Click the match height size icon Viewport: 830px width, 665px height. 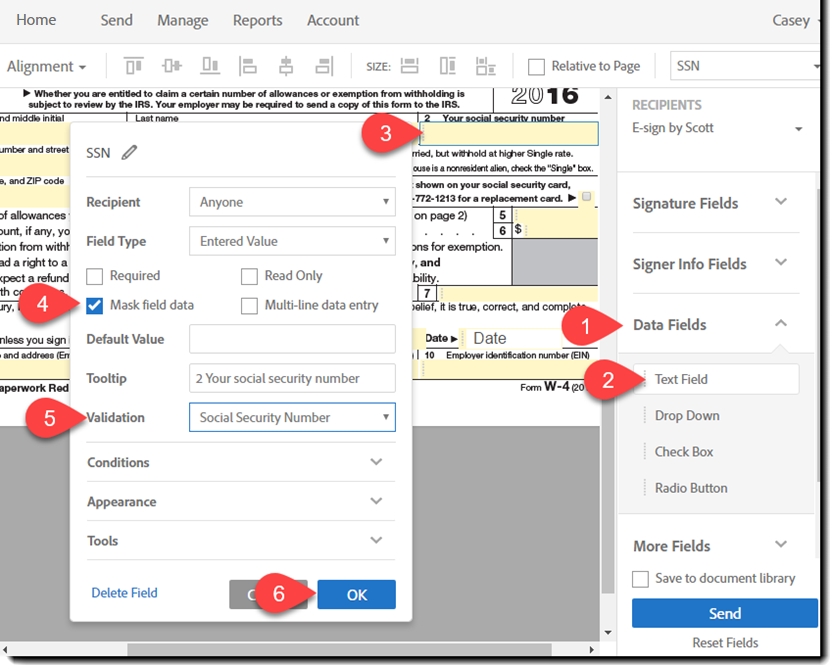point(447,66)
